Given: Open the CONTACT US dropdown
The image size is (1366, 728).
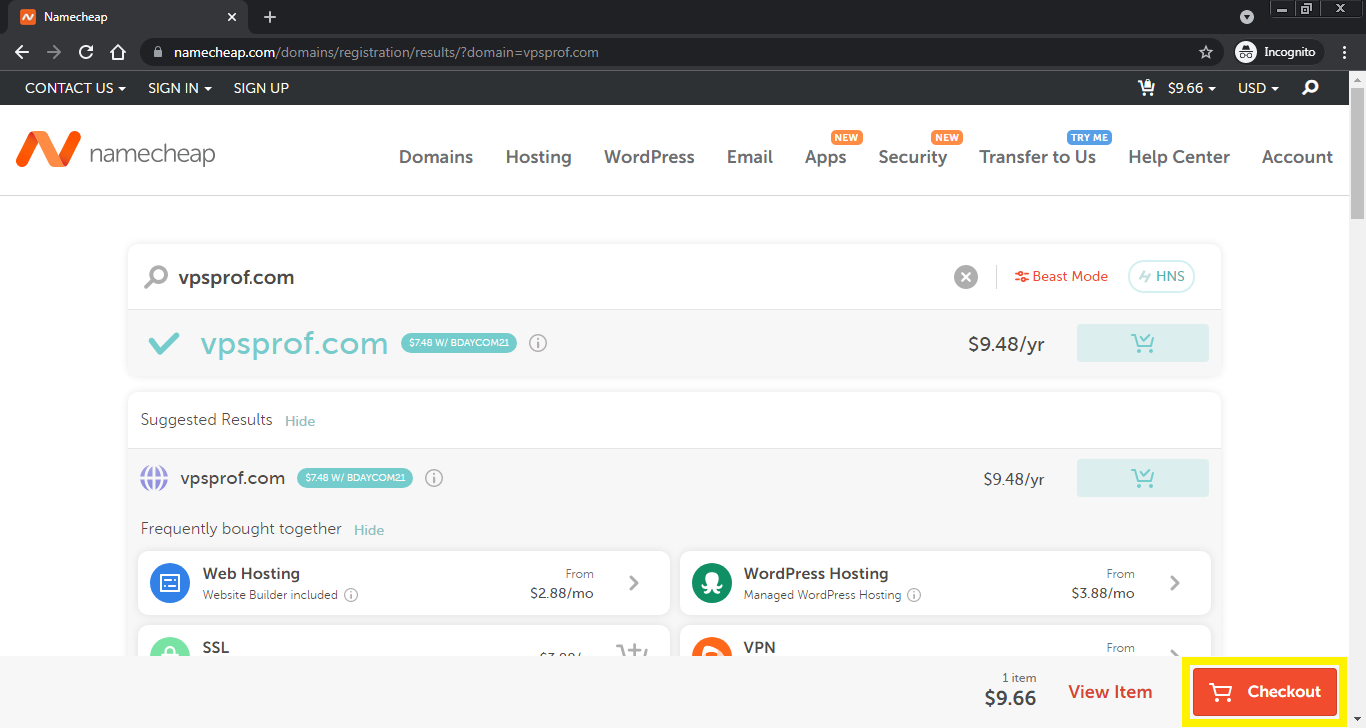Looking at the screenshot, I should click(x=75, y=88).
